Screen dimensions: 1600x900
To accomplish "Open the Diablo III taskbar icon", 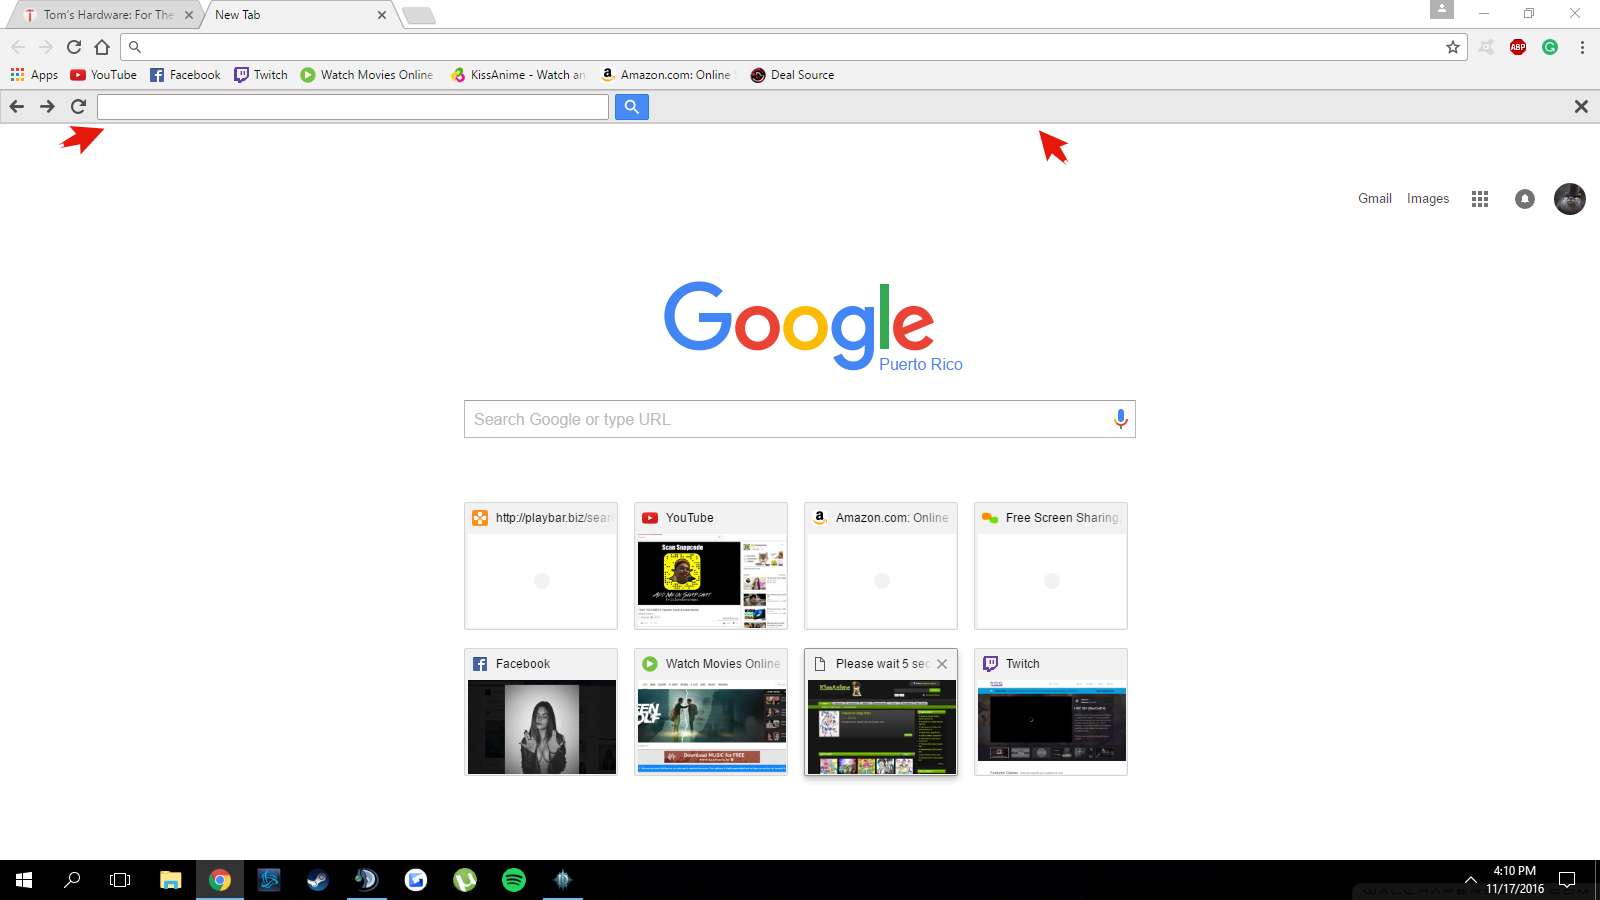I will tap(563, 880).
